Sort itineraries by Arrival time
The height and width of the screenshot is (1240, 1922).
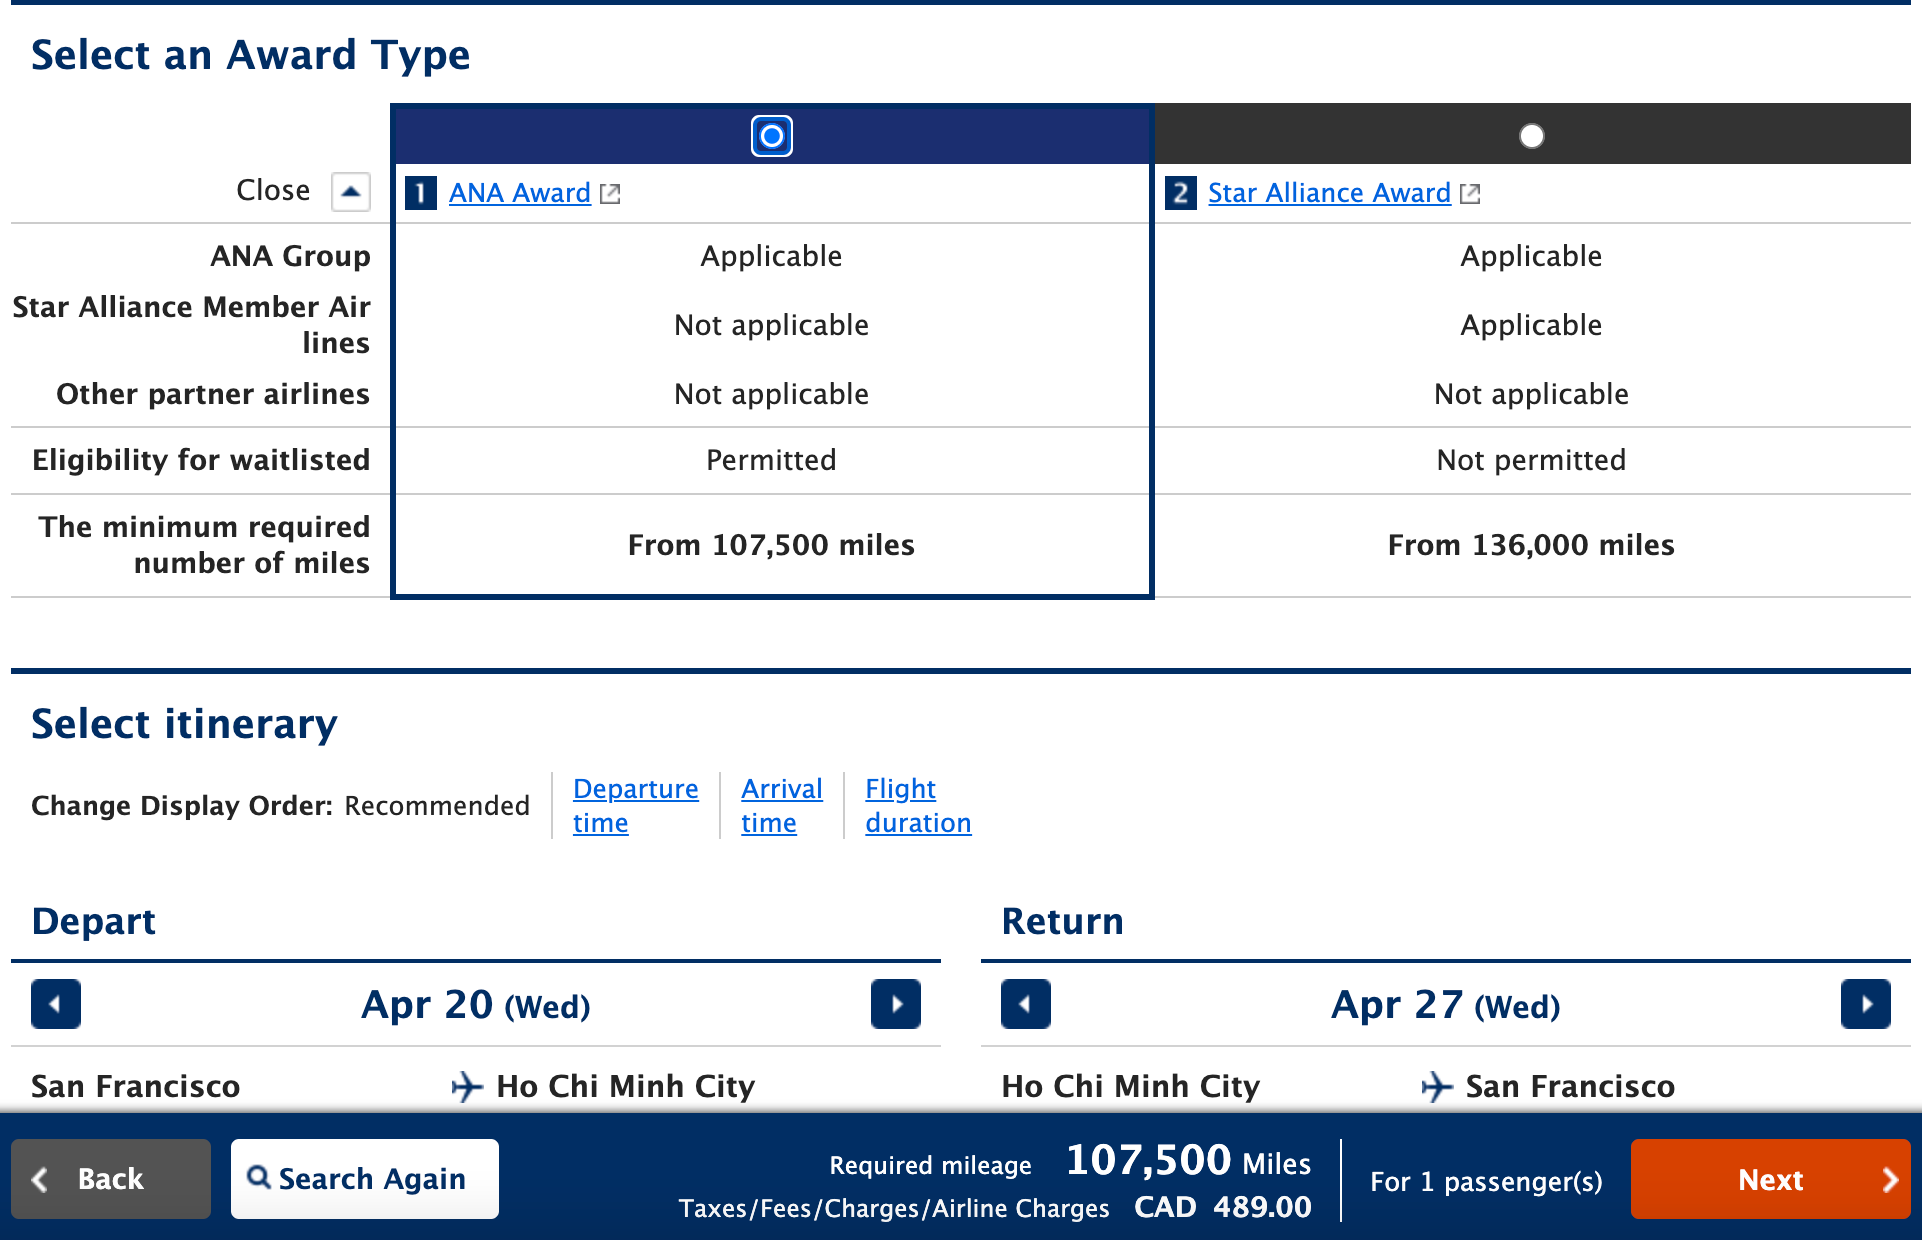click(781, 805)
